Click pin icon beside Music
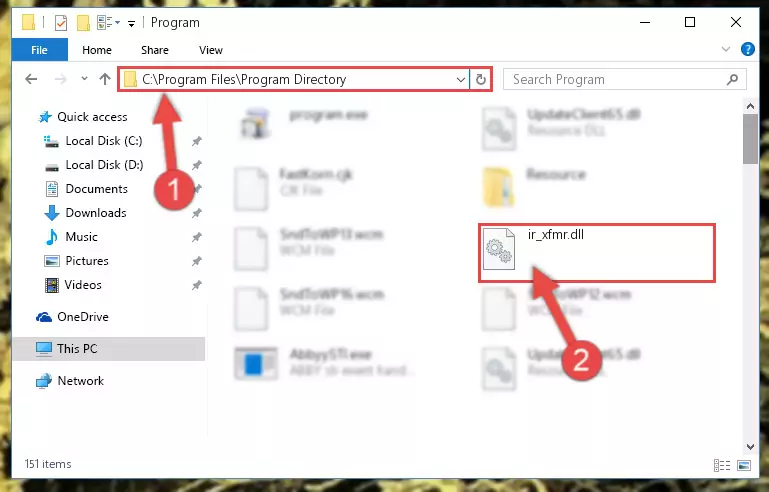The width and height of the screenshot is (769, 492). (197, 237)
